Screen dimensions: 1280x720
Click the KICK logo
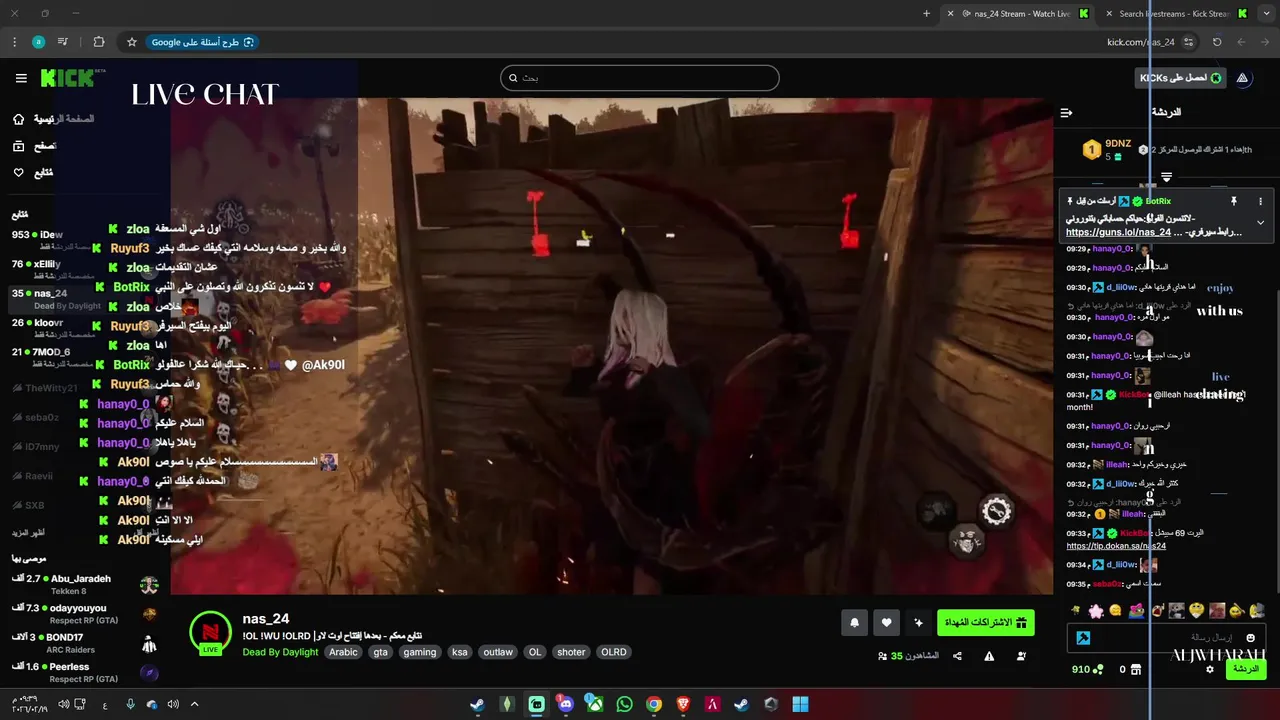pos(67,78)
